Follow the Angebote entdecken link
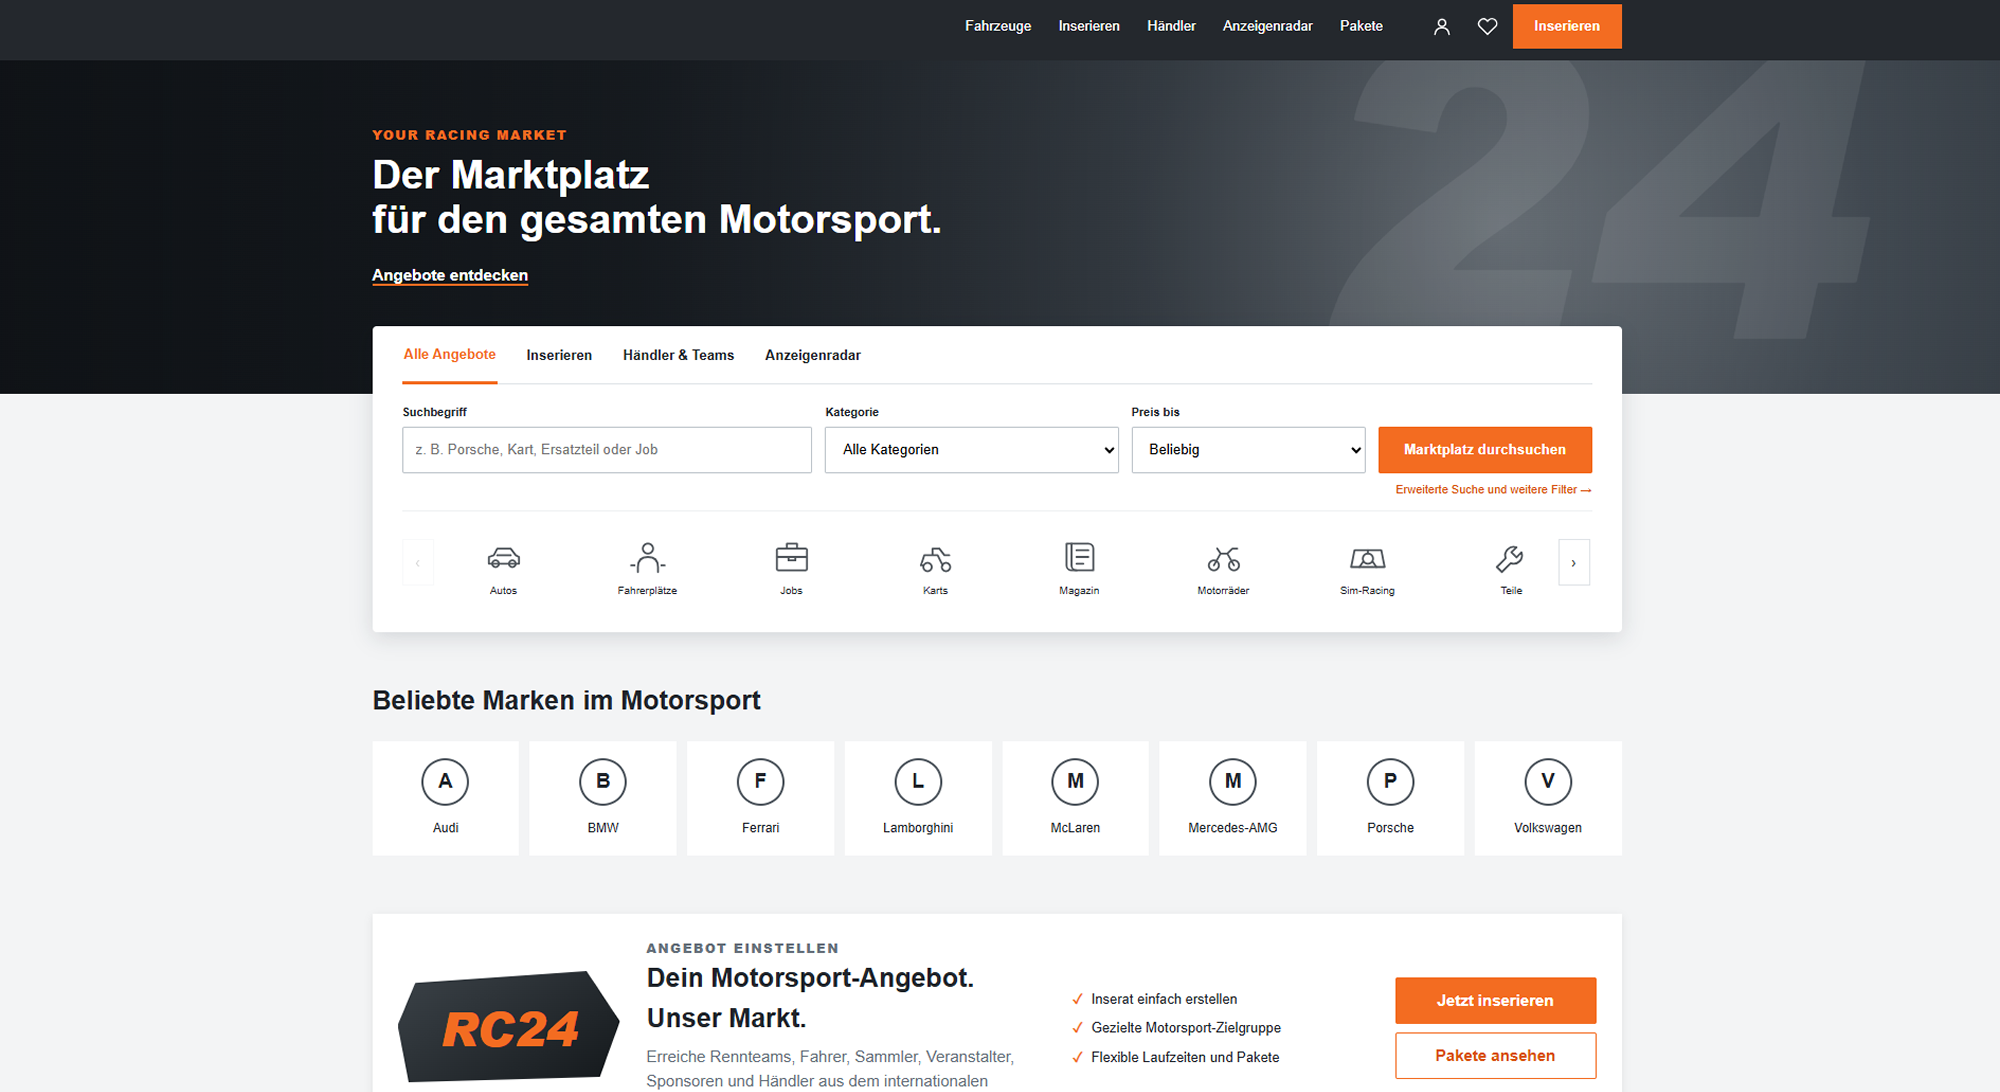This screenshot has width=2000, height=1092. (x=450, y=275)
